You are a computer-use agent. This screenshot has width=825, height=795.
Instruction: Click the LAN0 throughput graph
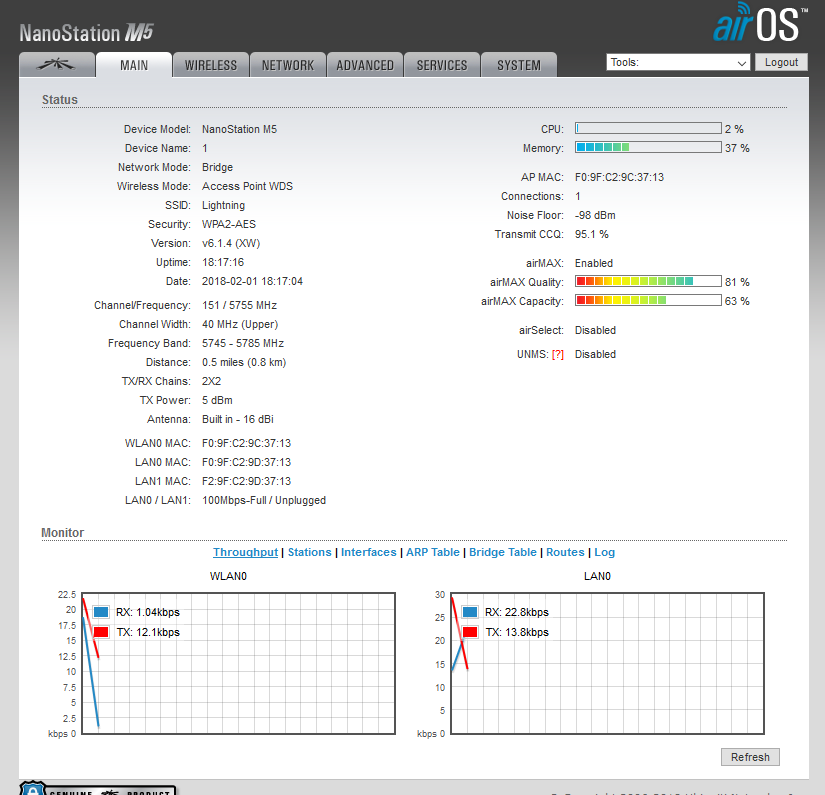click(x=607, y=663)
